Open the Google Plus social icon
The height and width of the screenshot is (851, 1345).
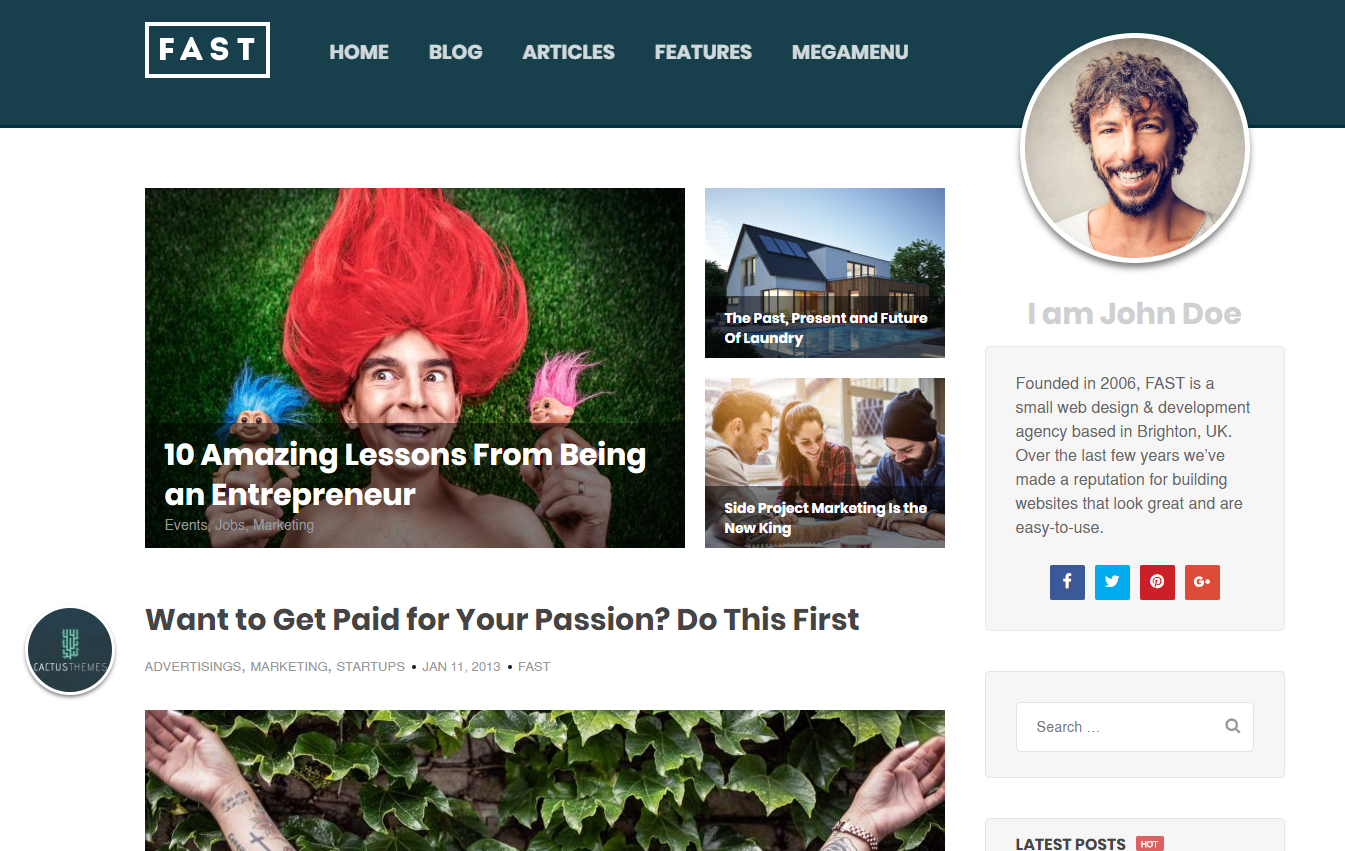click(1202, 582)
